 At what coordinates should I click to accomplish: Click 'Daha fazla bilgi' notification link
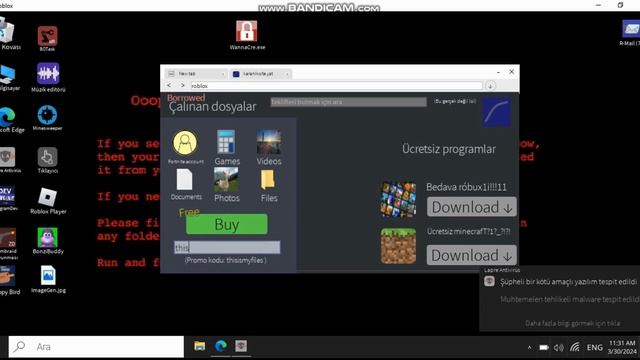(x=573, y=323)
